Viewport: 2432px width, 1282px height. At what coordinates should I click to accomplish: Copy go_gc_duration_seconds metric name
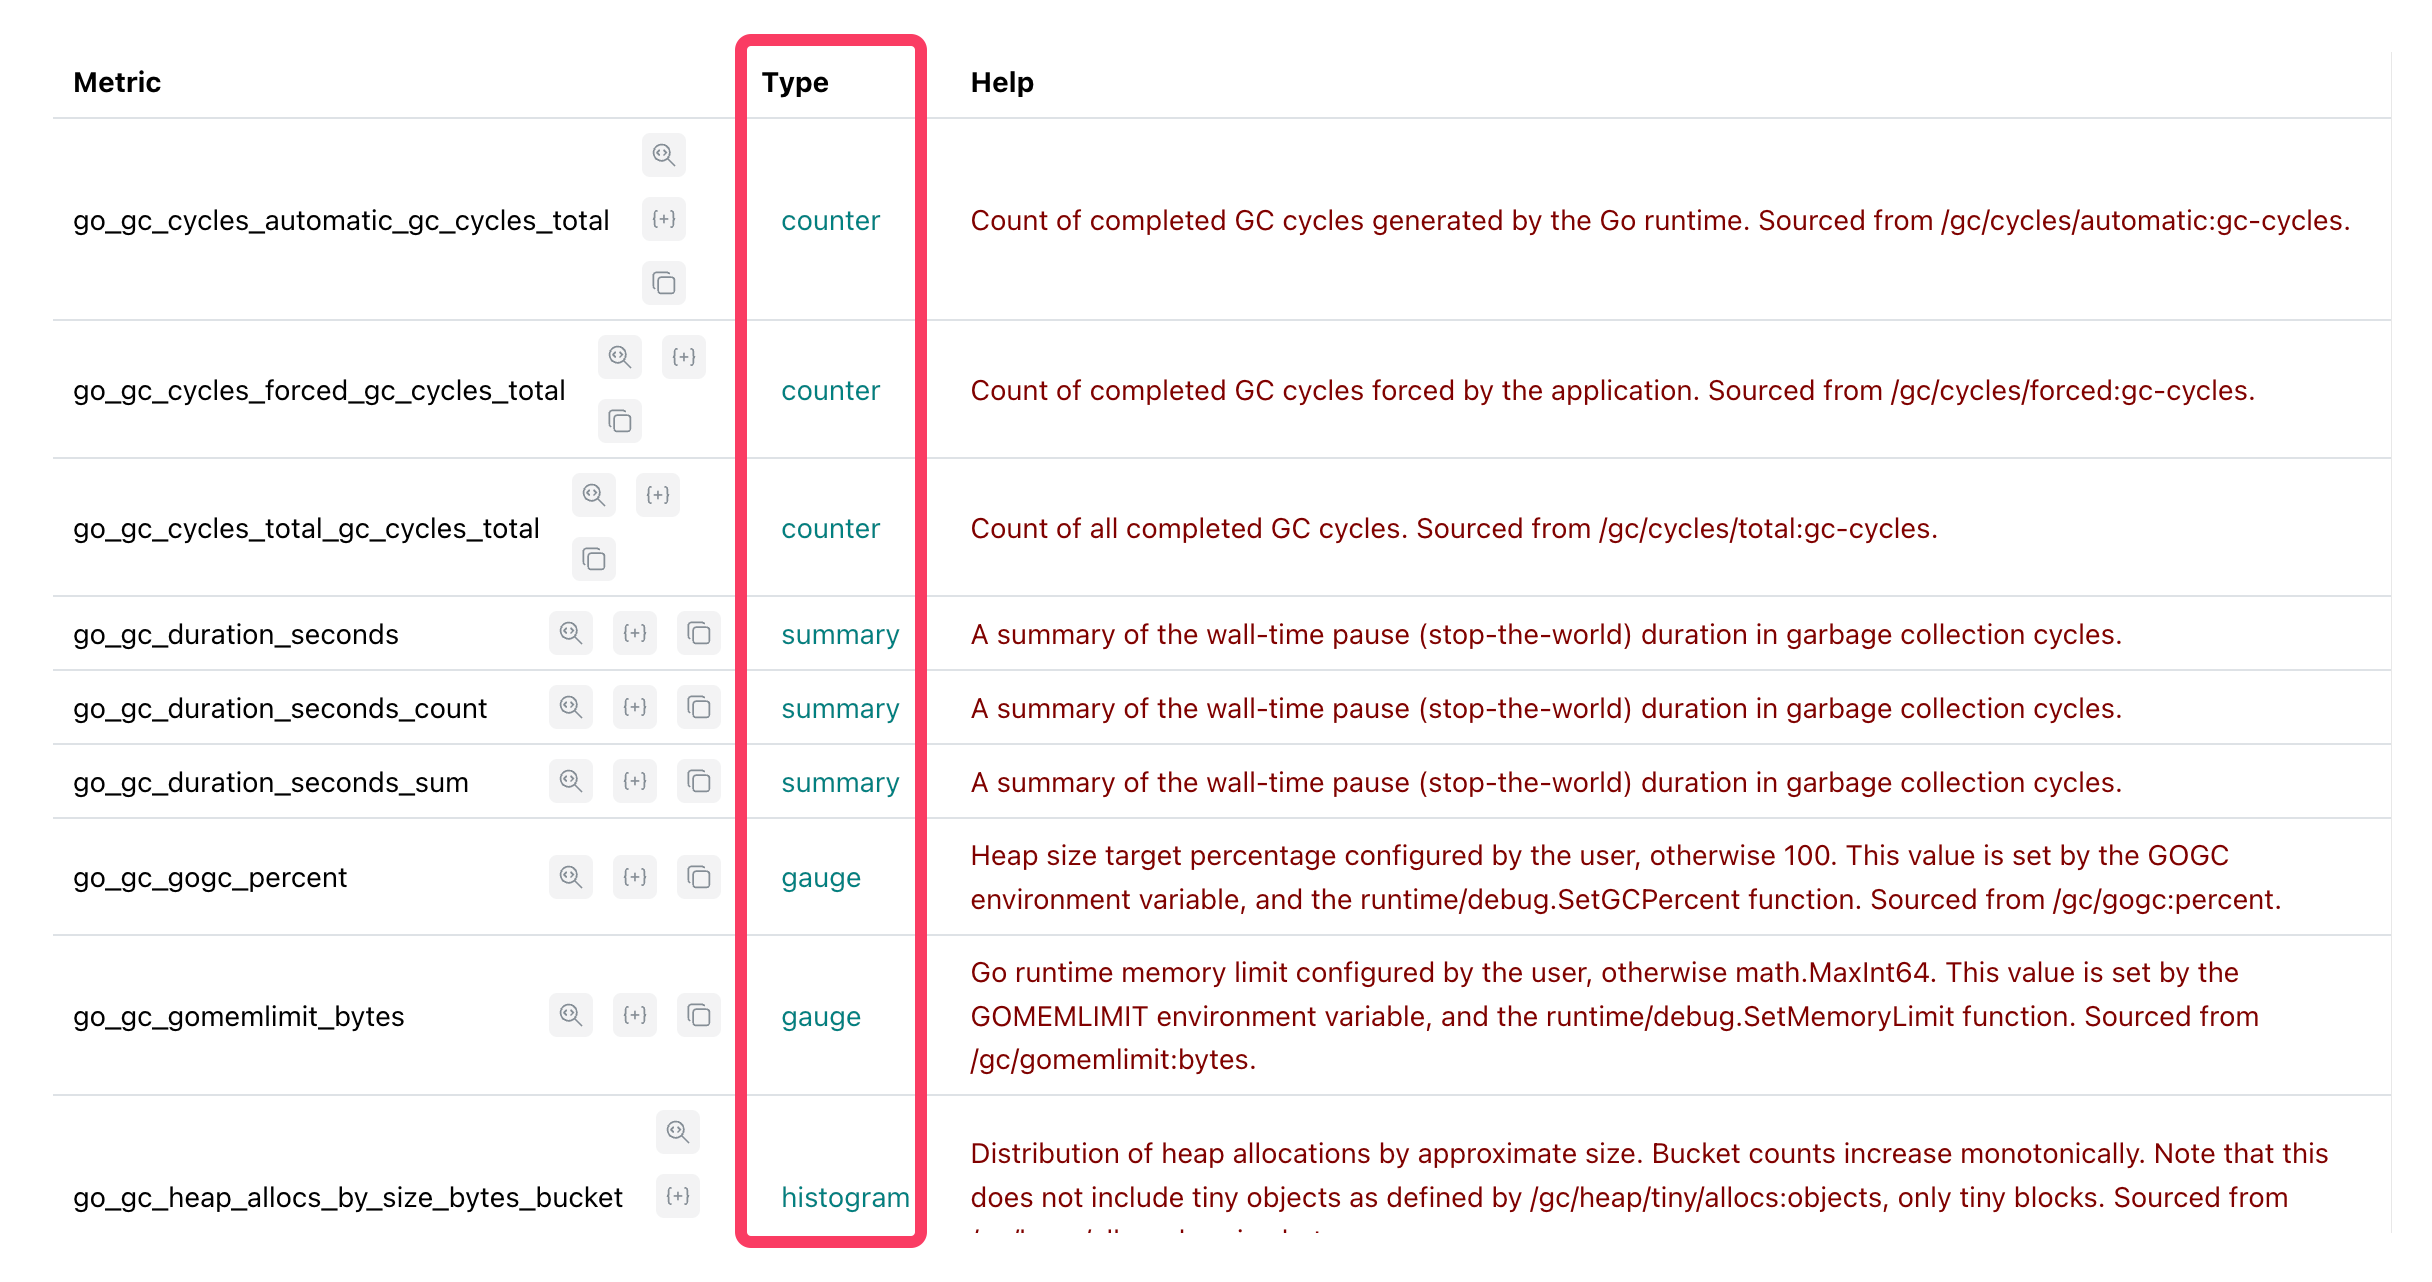[x=699, y=633]
